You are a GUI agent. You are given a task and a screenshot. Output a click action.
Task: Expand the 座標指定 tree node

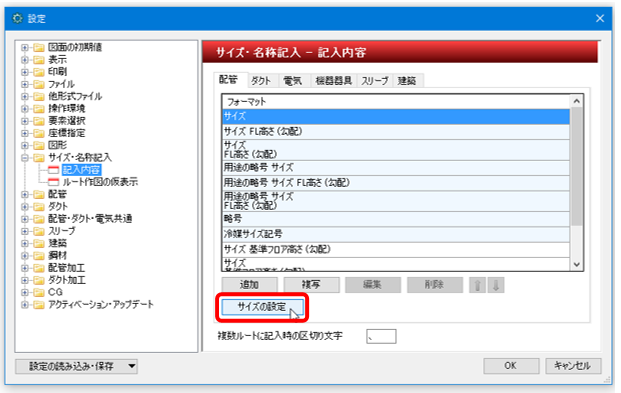pyautogui.click(x=25, y=133)
